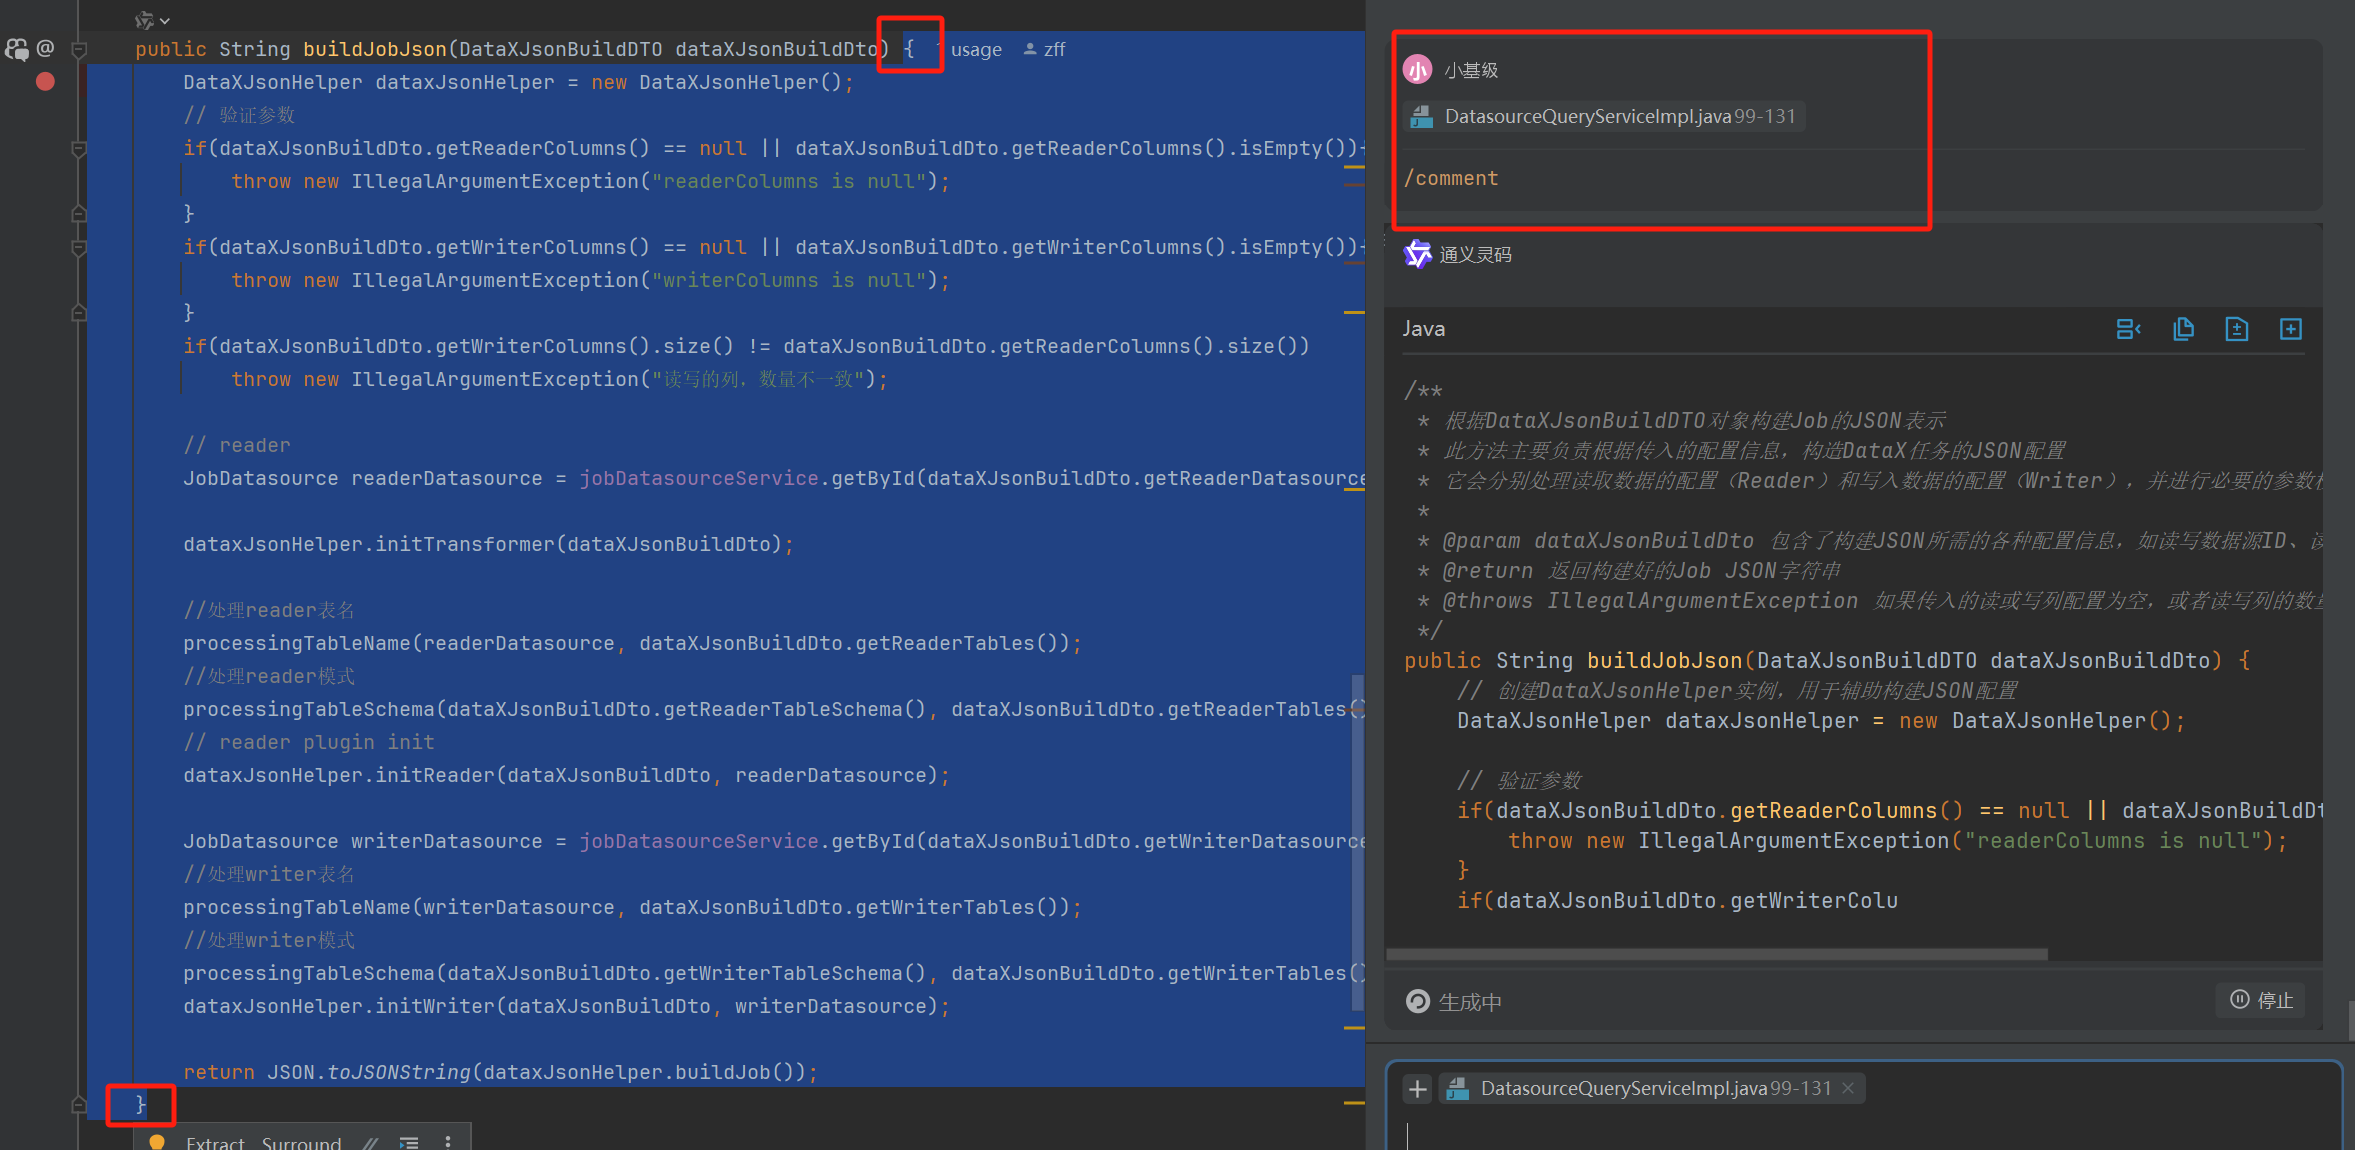Copy the generated Java code block

[2183, 329]
